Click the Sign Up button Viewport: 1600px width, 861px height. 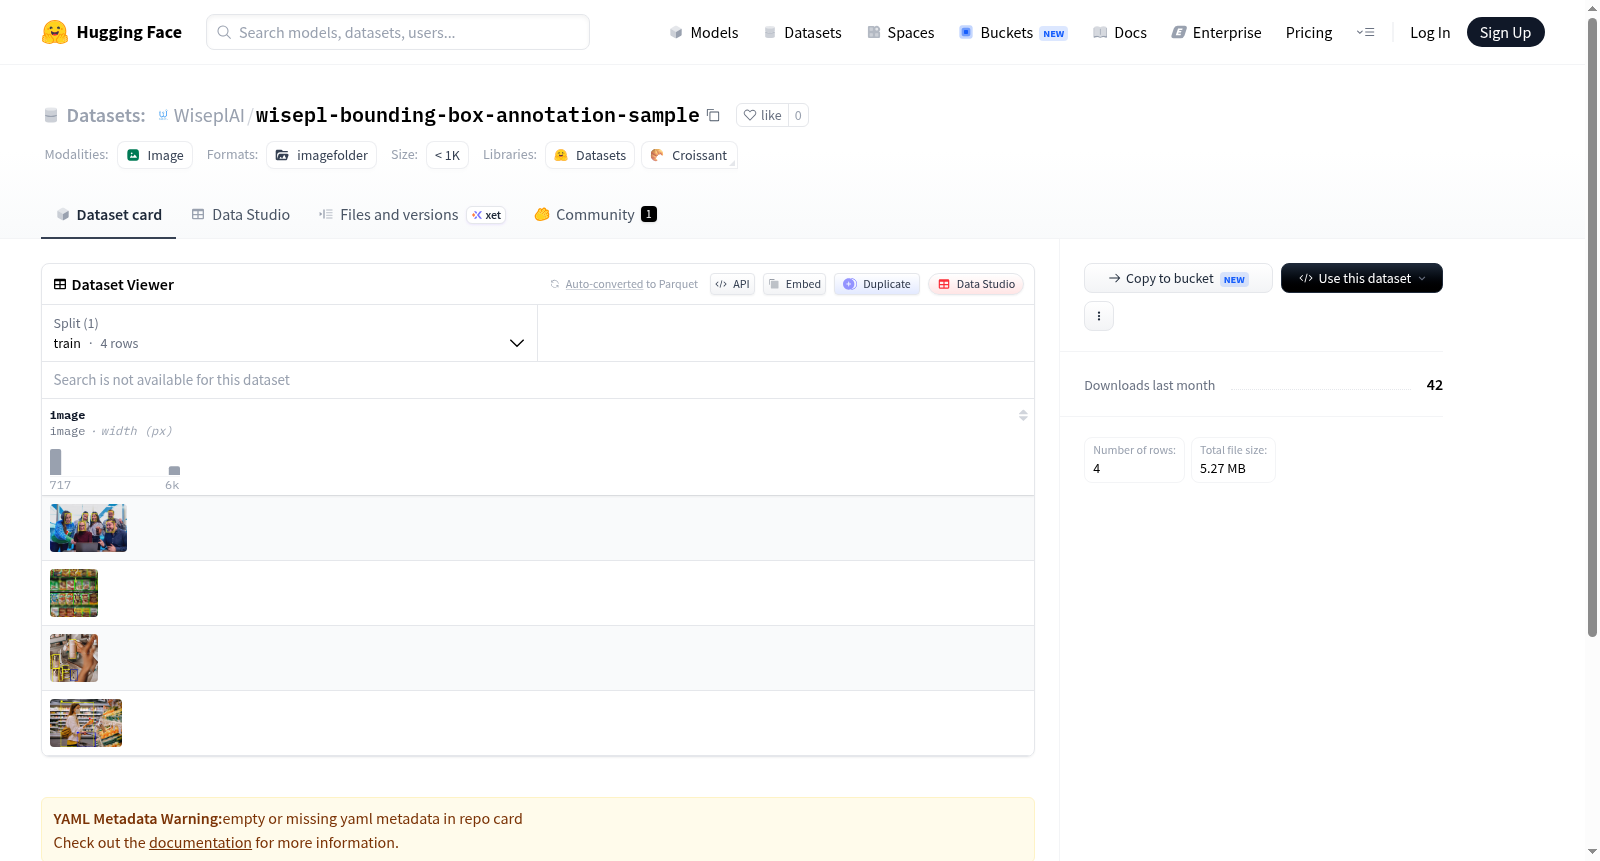(x=1505, y=32)
